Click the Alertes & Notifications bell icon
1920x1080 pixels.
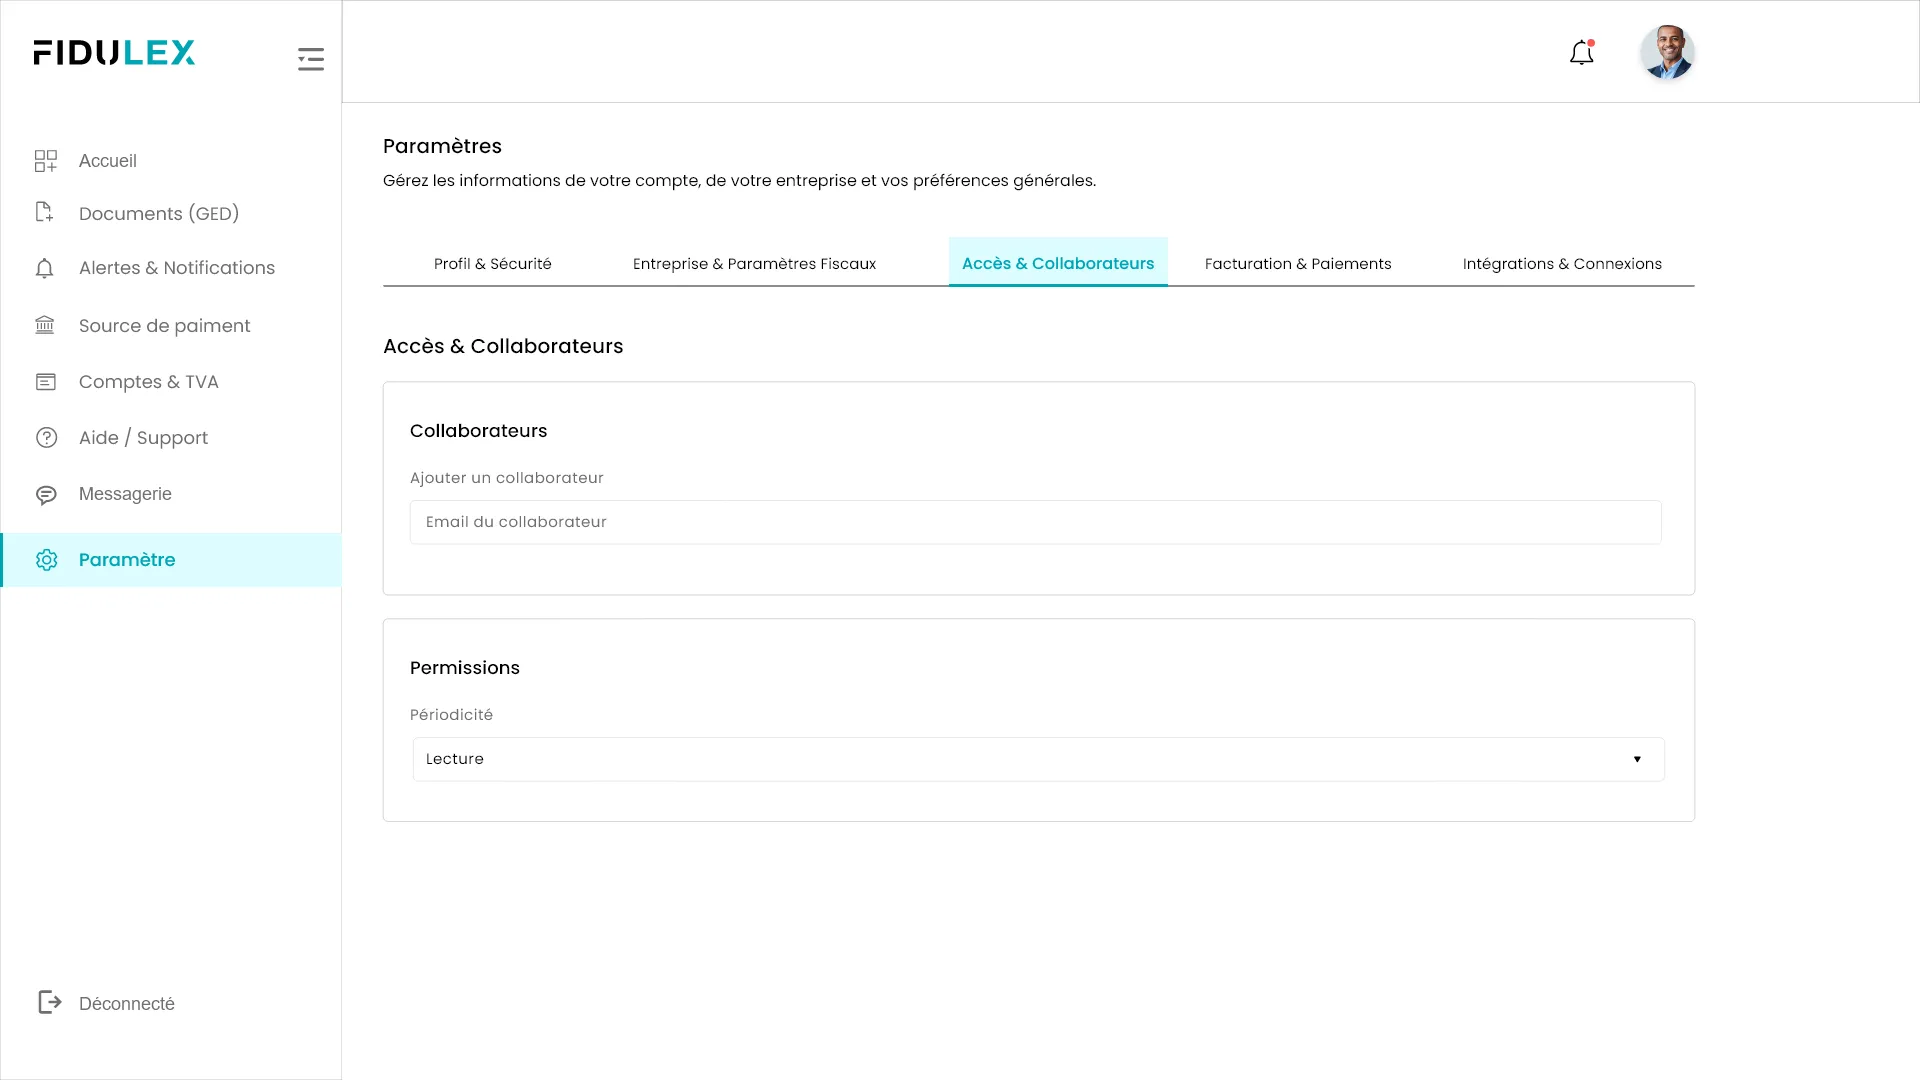(45, 268)
